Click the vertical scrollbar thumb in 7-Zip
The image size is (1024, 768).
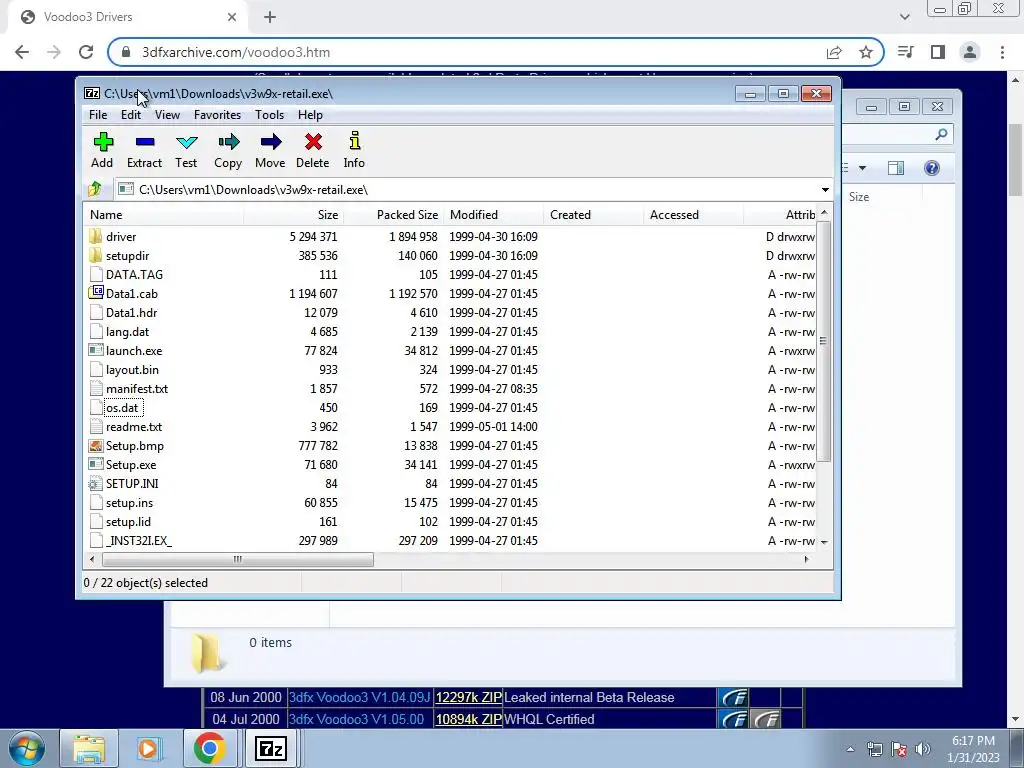click(x=824, y=341)
